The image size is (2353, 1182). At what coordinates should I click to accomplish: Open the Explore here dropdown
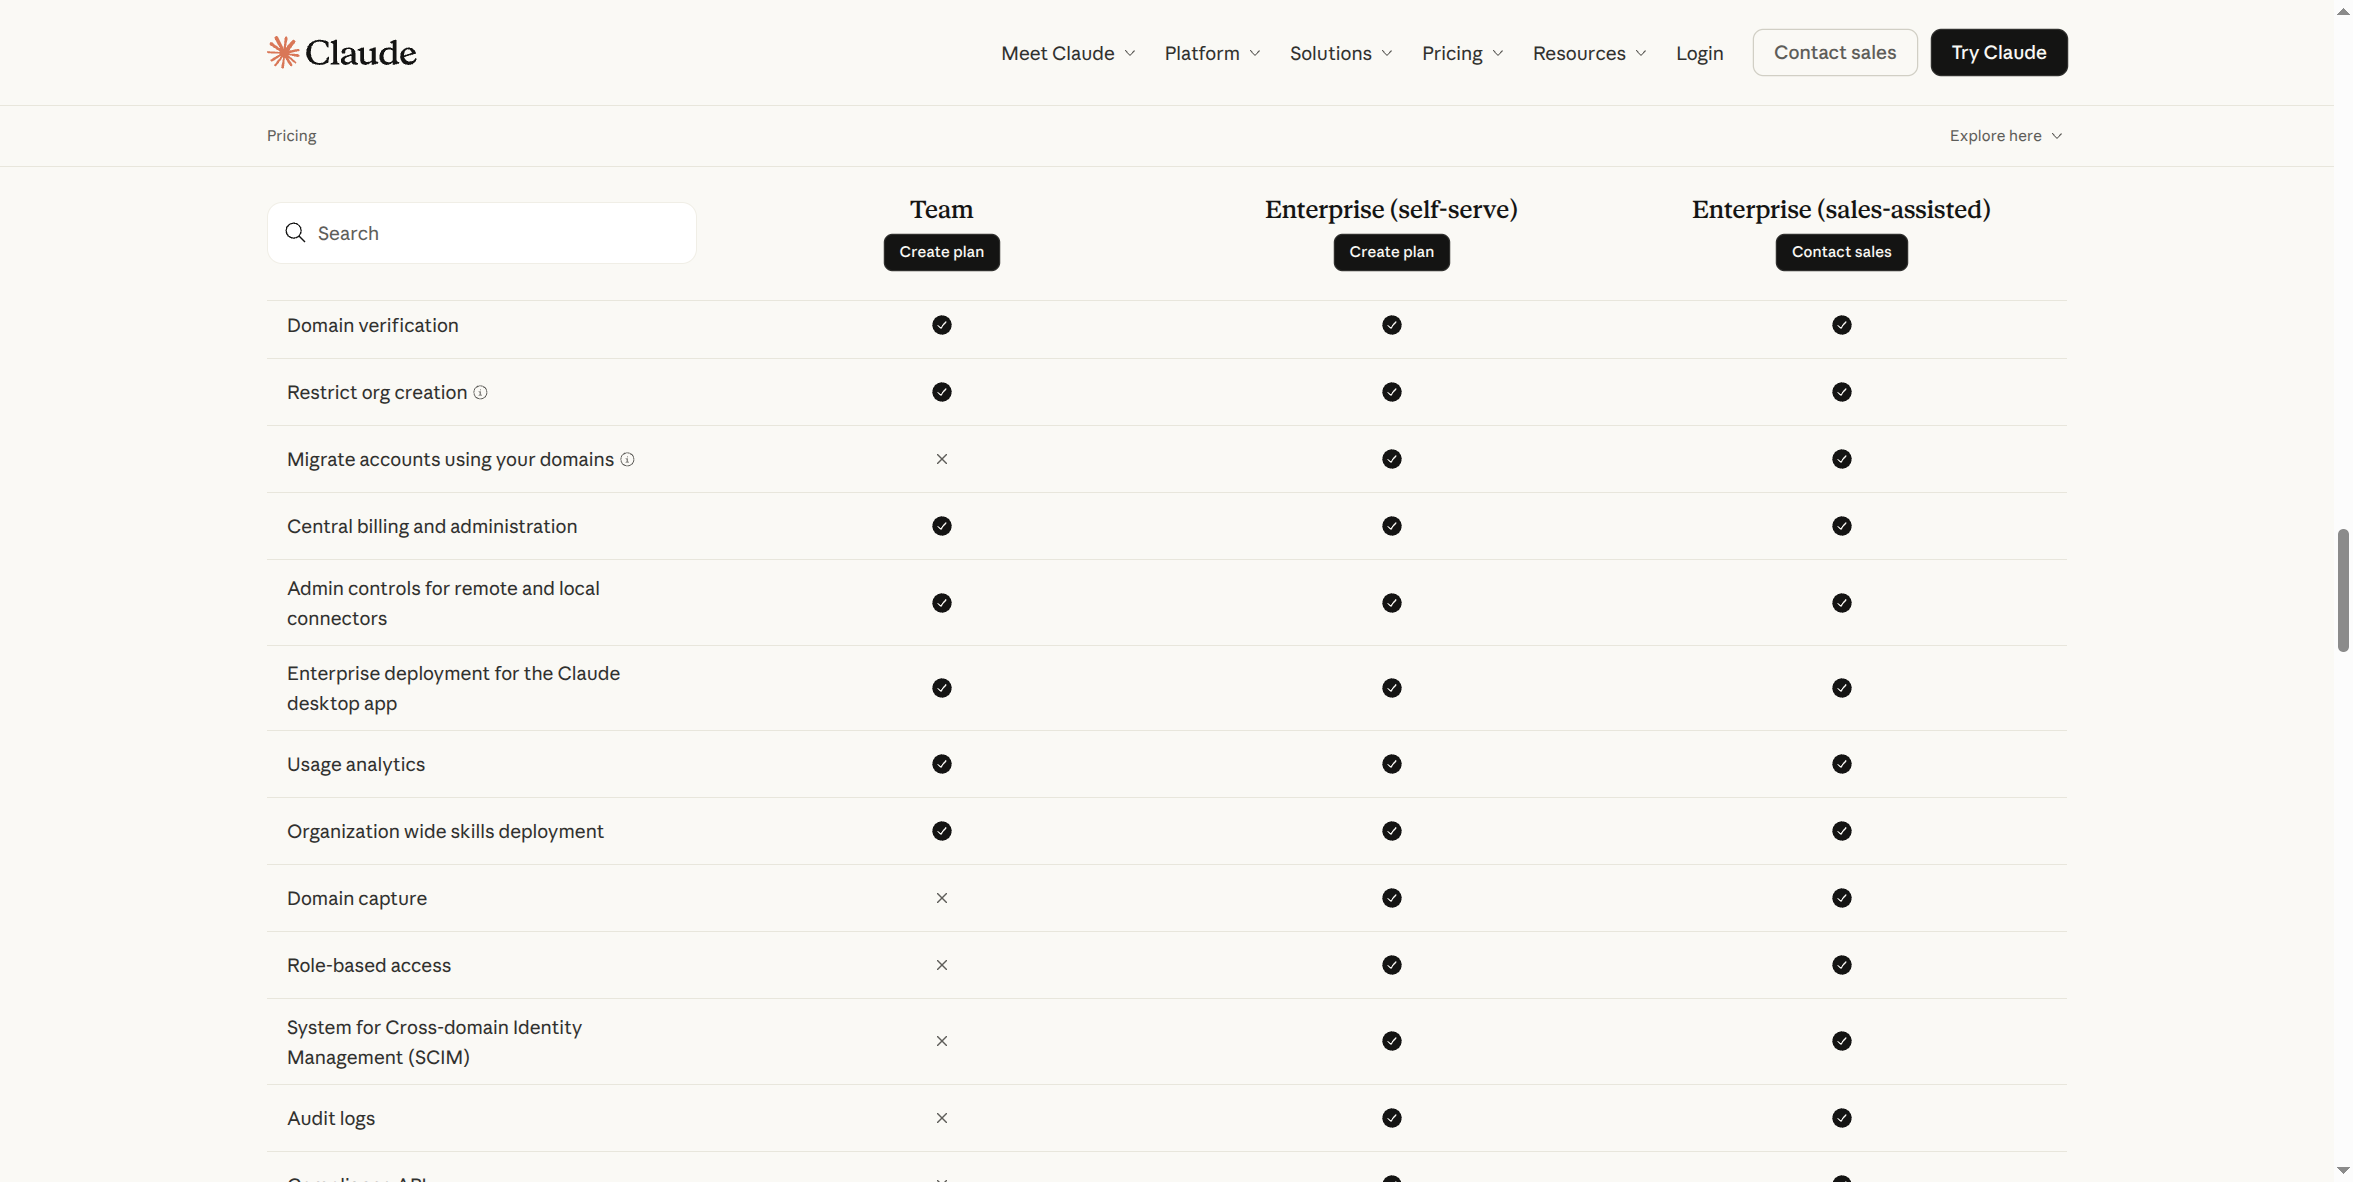pyautogui.click(x=2005, y=136)
